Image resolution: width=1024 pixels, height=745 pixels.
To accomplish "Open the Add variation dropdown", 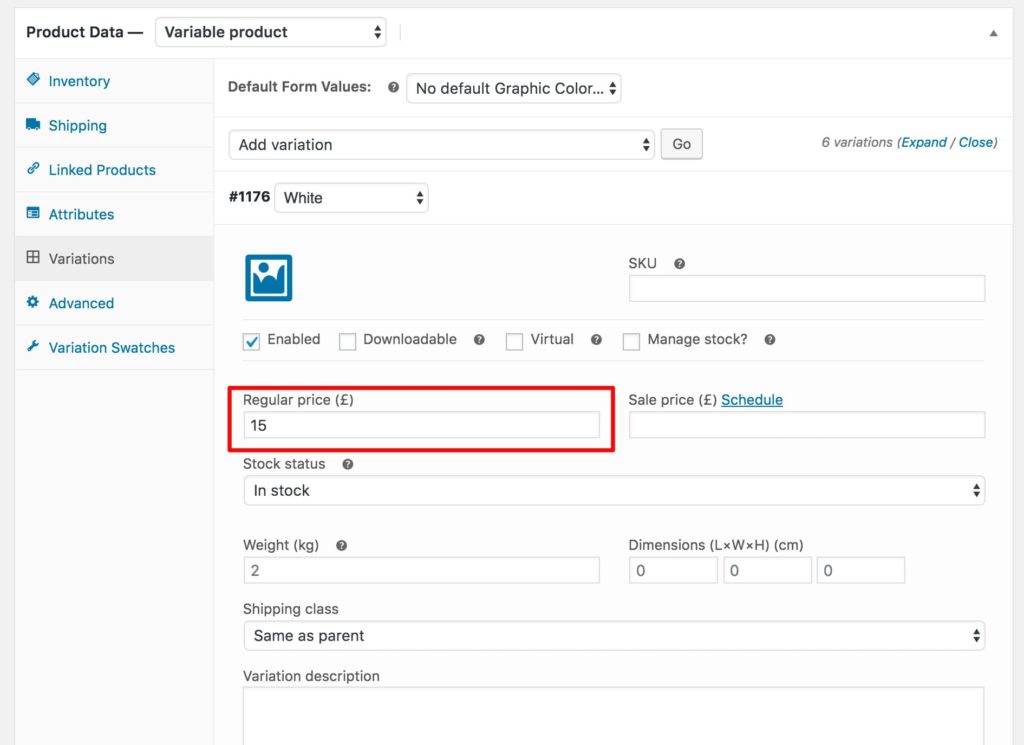I will [x=441, y=144].
